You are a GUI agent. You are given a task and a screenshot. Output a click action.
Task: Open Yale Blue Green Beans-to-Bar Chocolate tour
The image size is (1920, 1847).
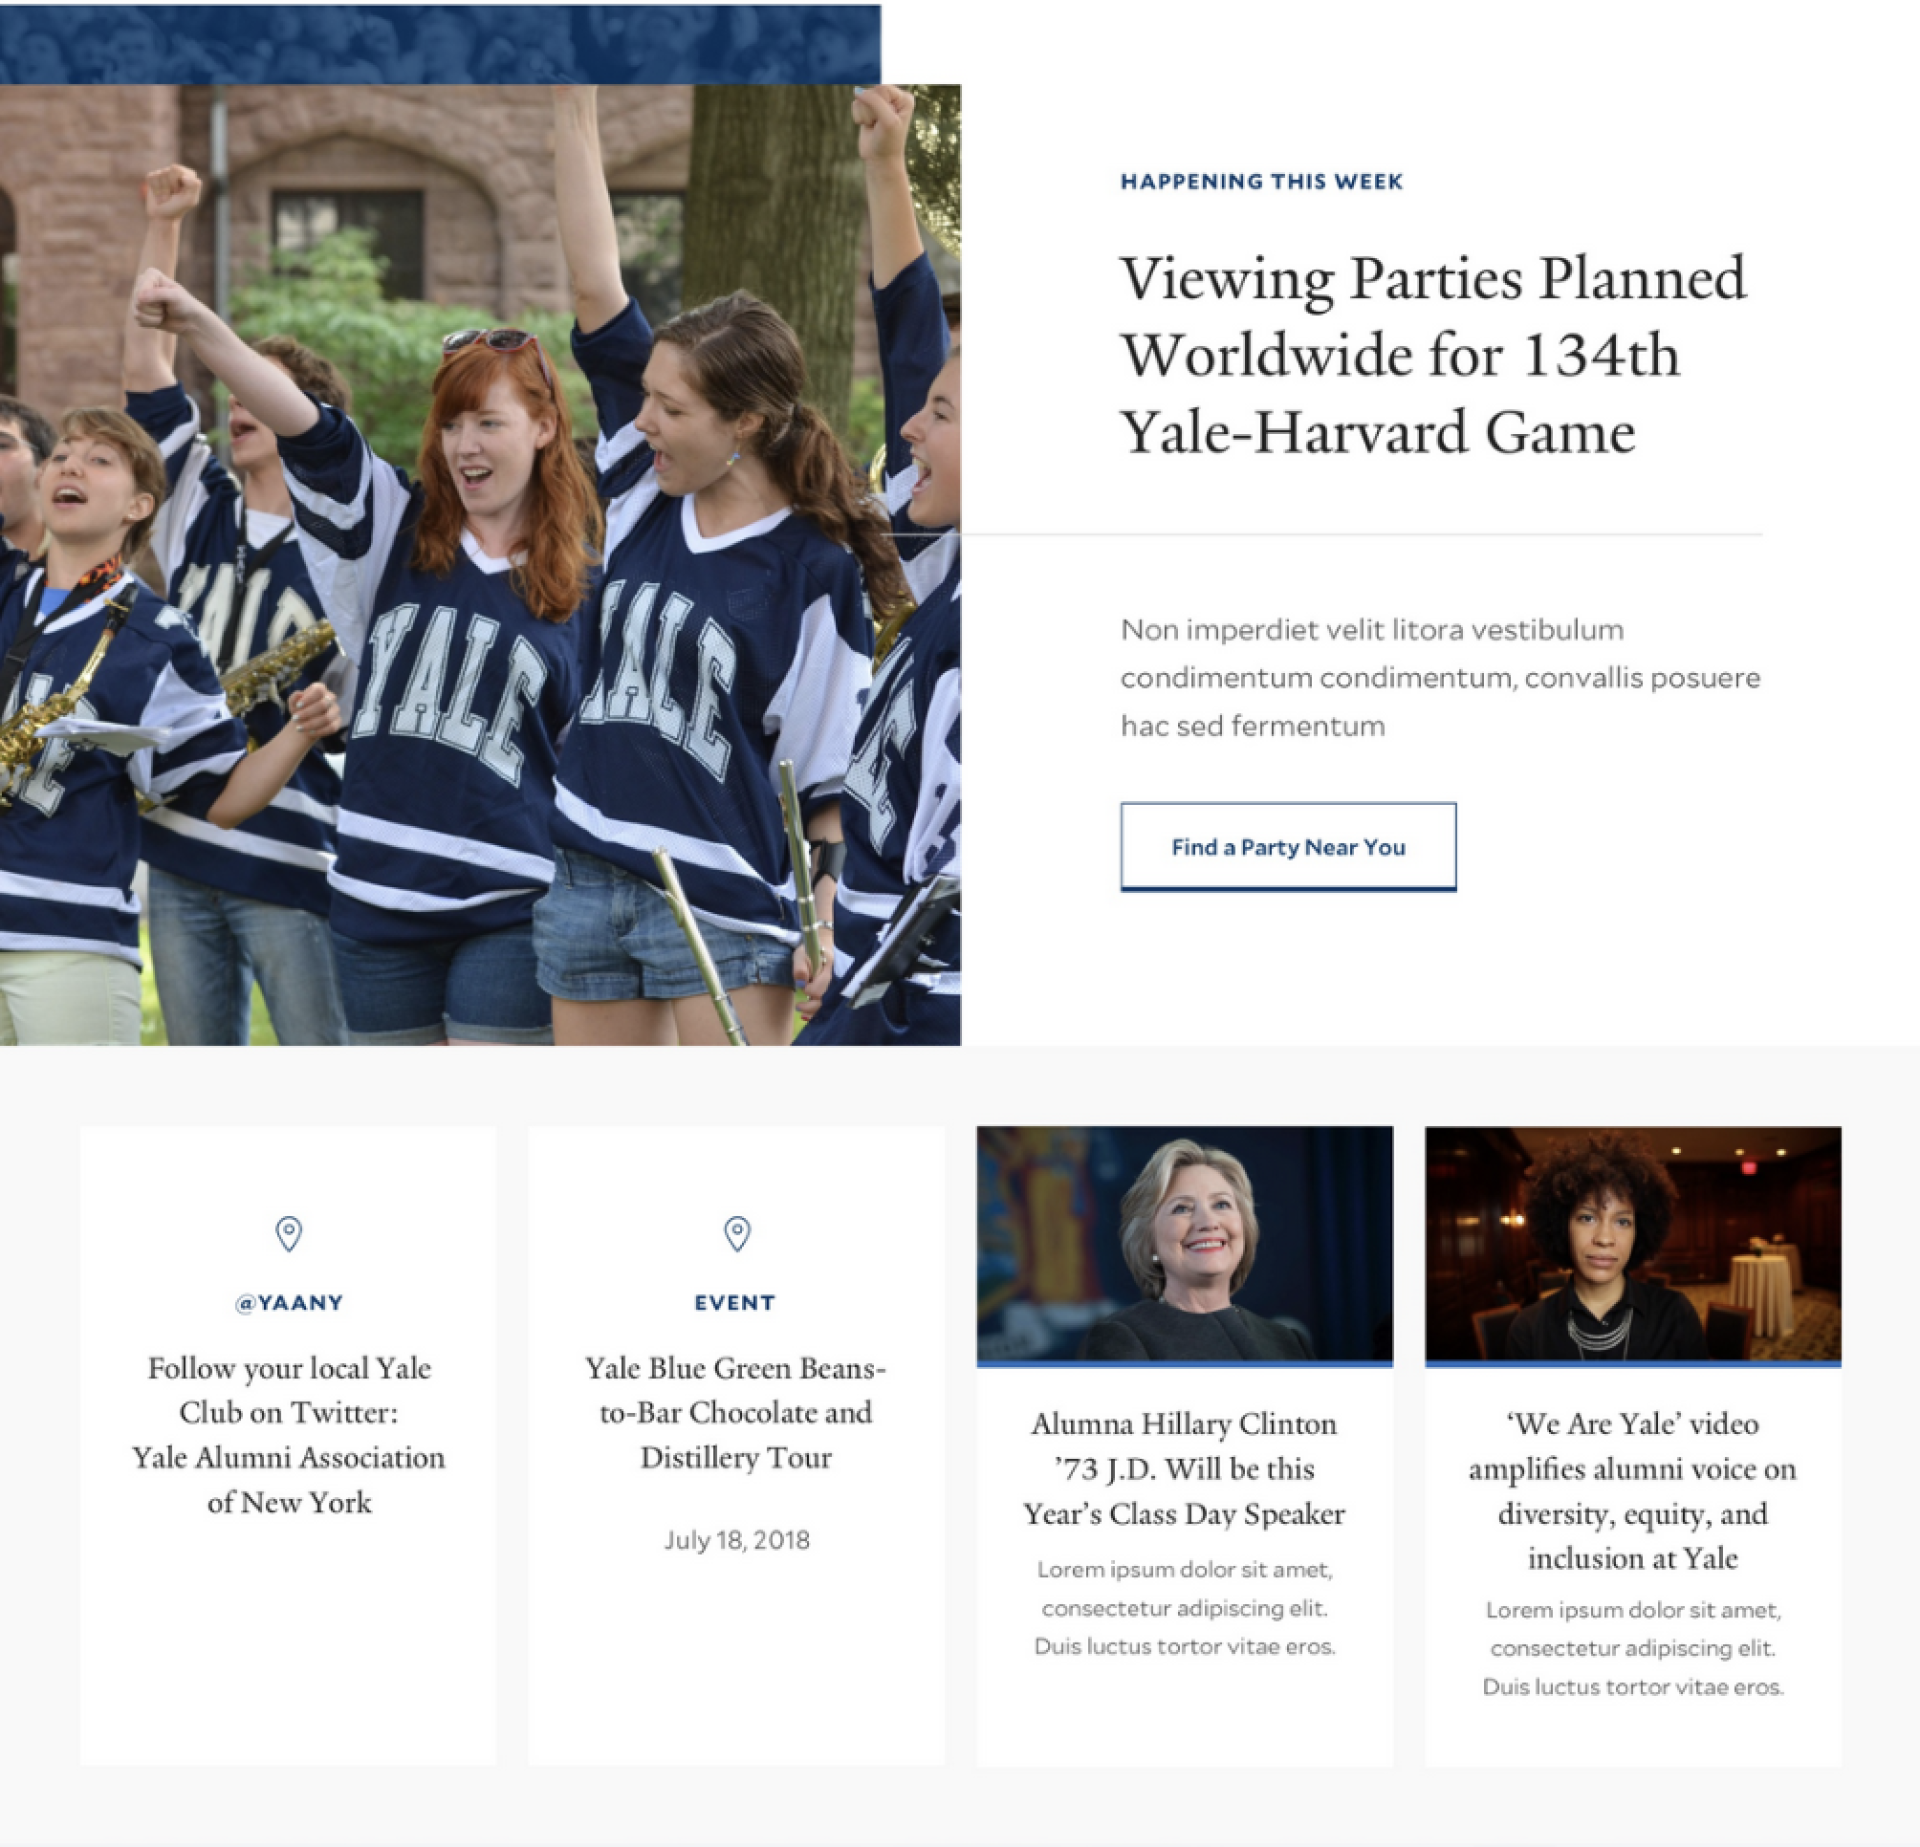736,1412
